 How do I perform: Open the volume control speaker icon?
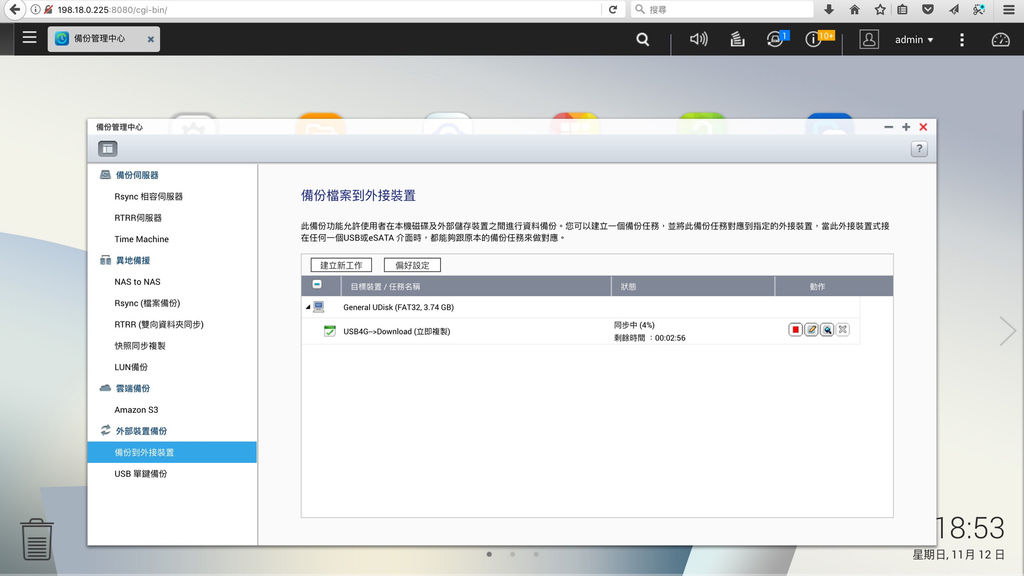[x=698, y=39]
